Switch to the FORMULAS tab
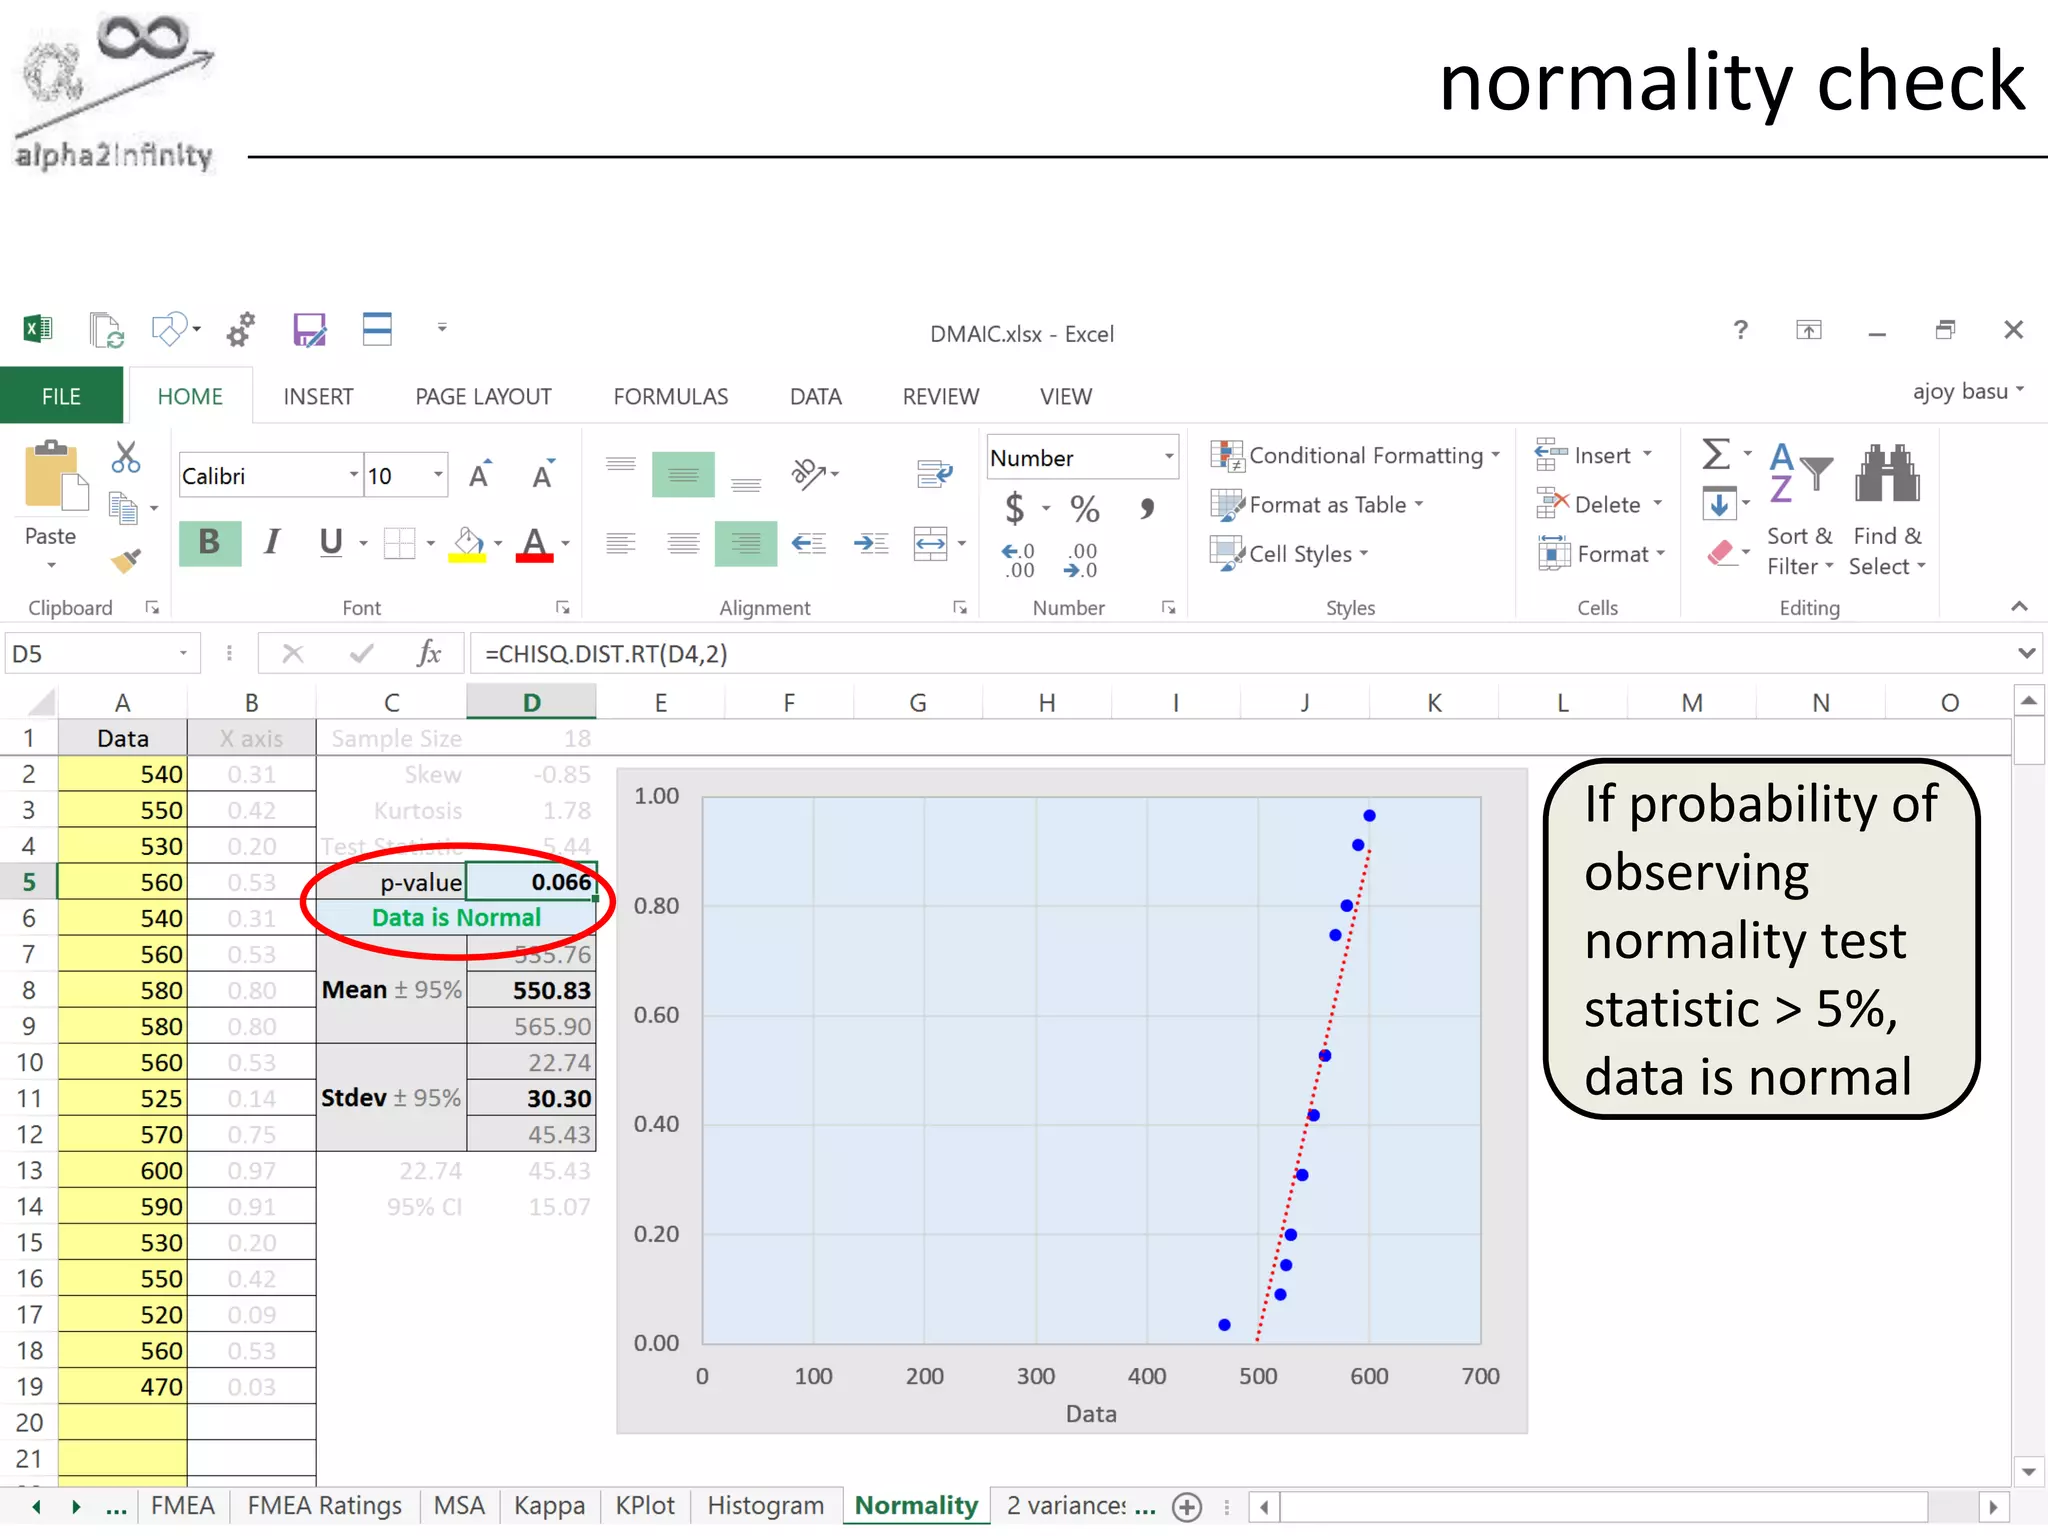 (671, 396)
